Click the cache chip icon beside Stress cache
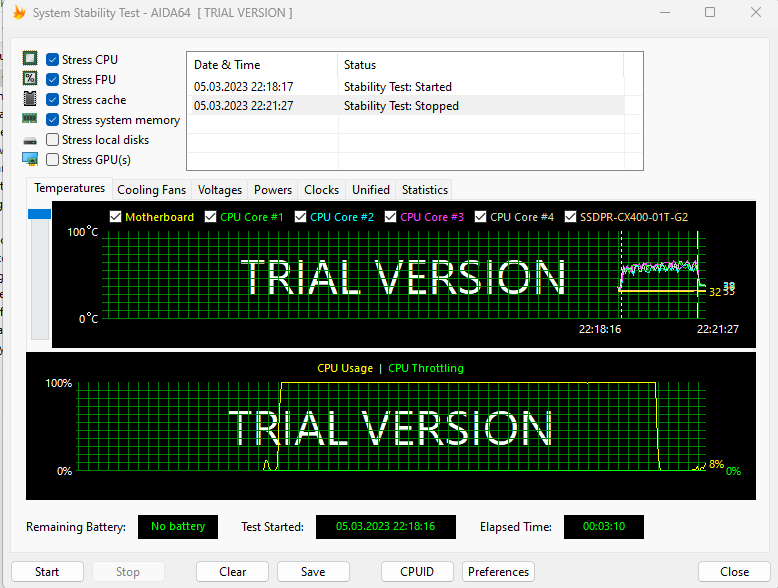 tap(30, 99)
